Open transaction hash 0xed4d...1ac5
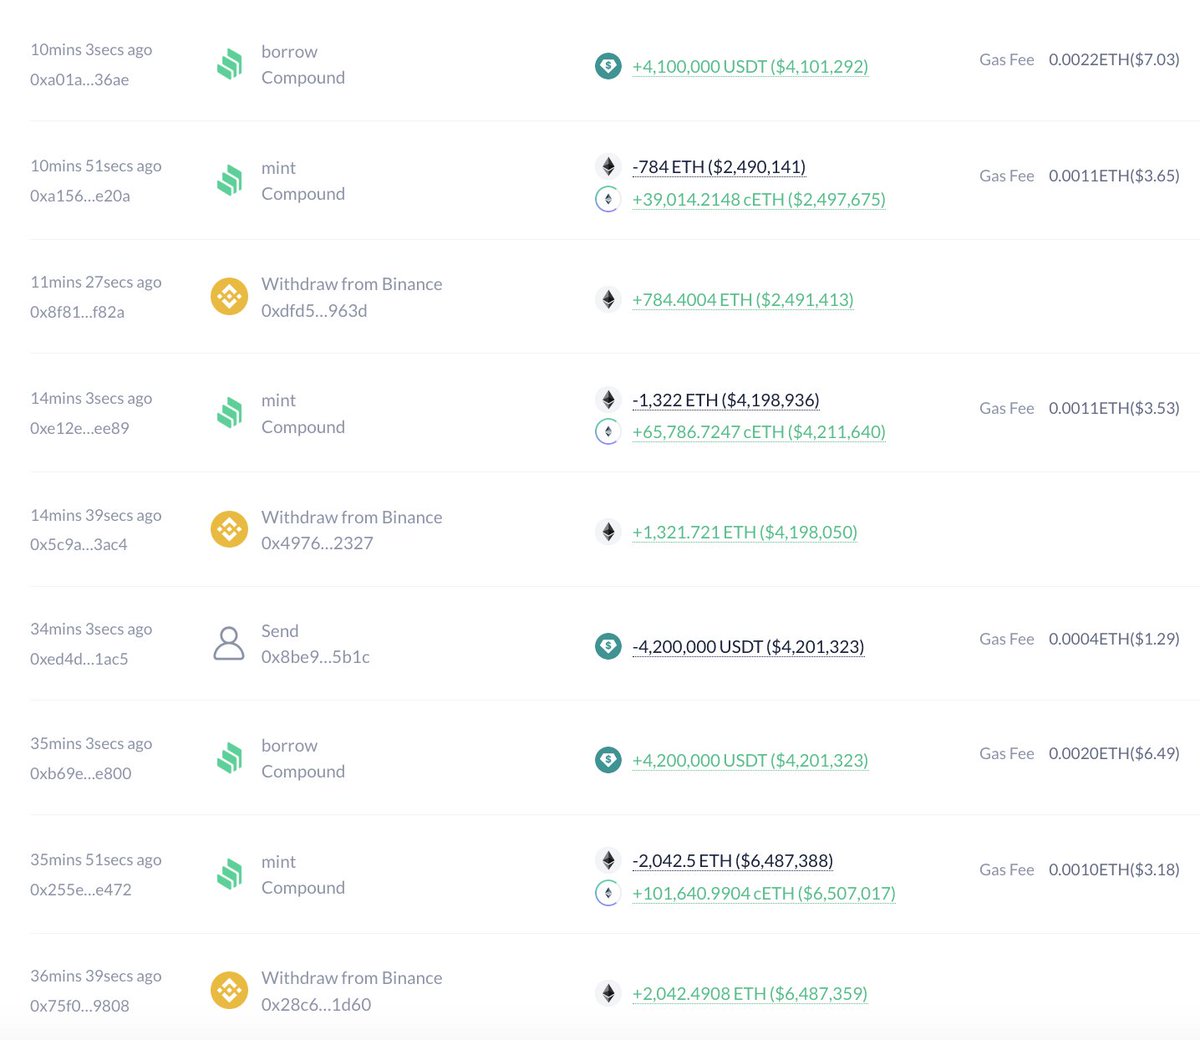 [79, 659]
